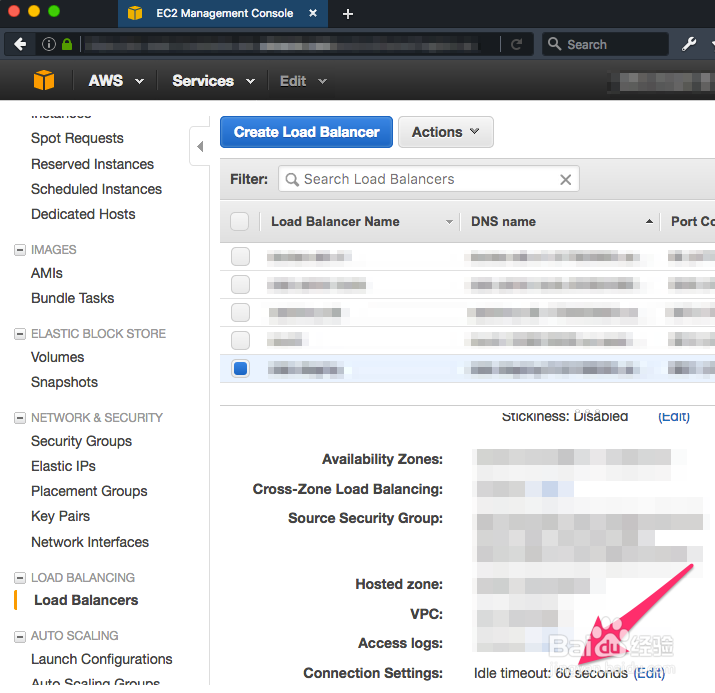Click the browser back arrow button
This screenshot has height=693, width=715.
20,44
